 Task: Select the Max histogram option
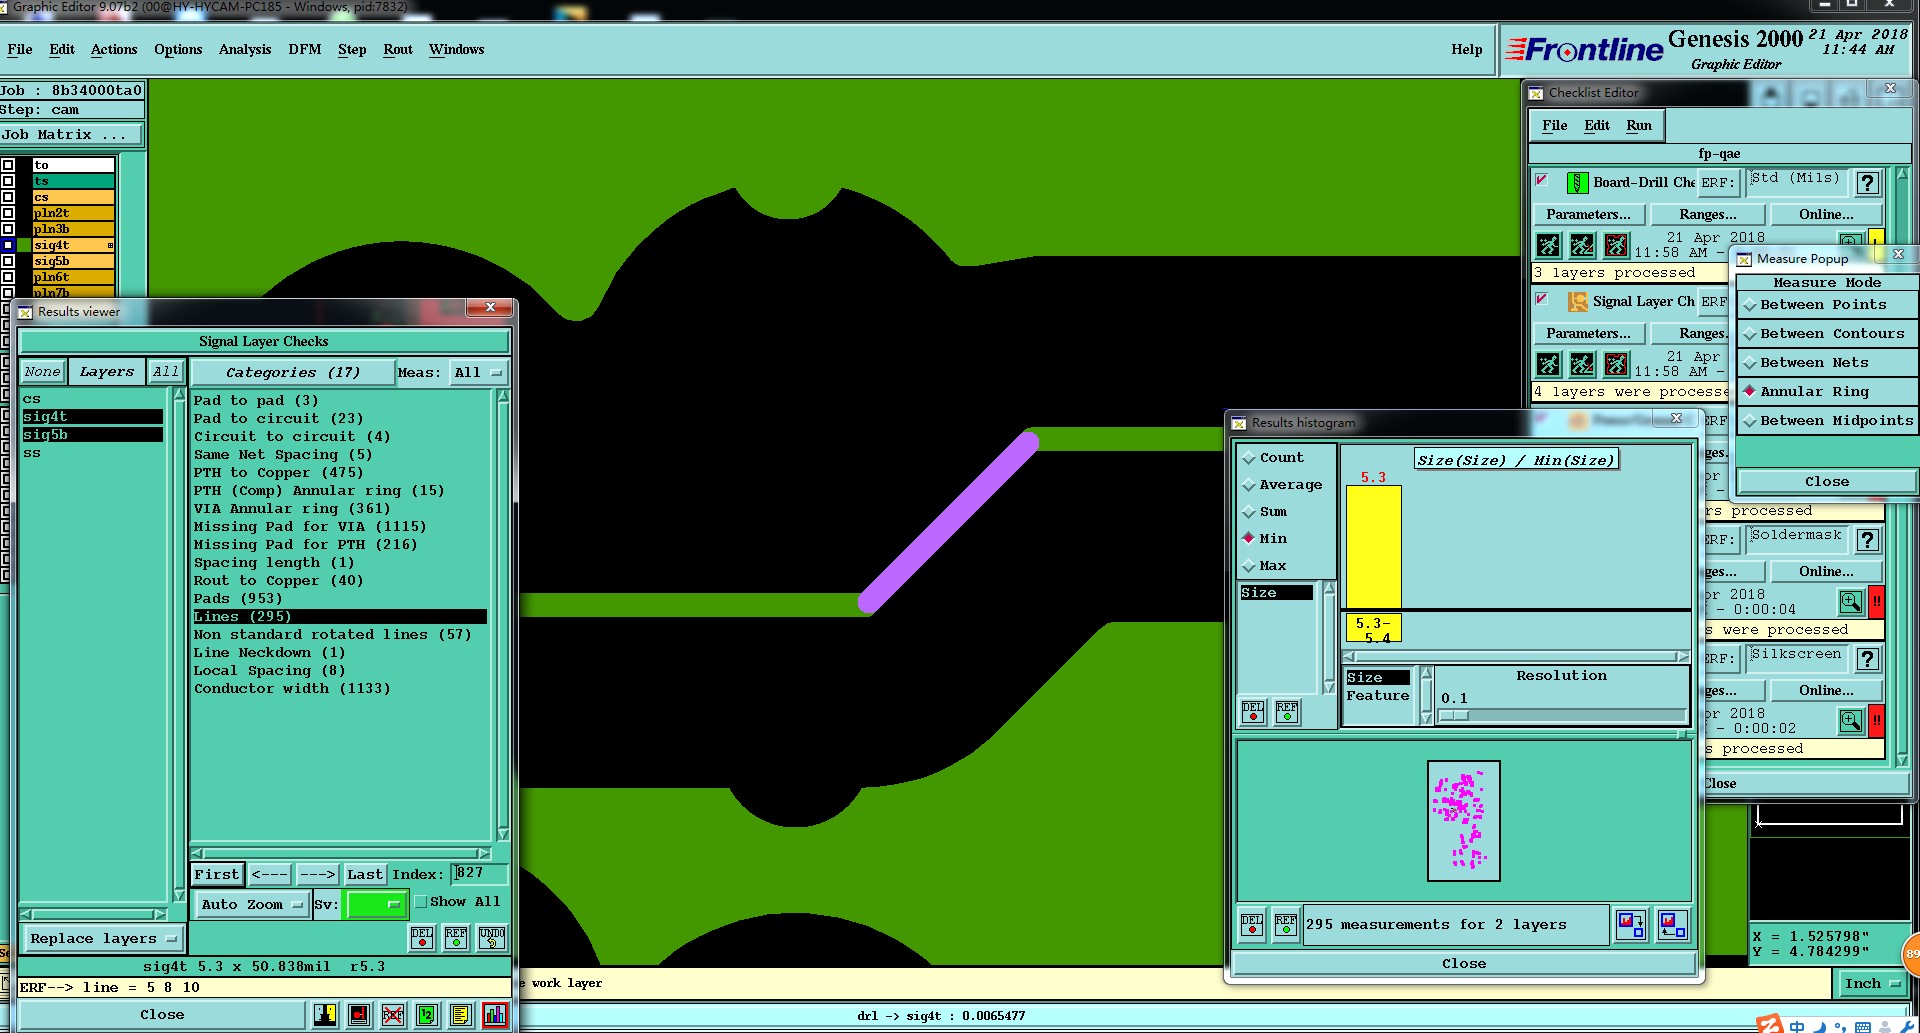pos(1264,566)
